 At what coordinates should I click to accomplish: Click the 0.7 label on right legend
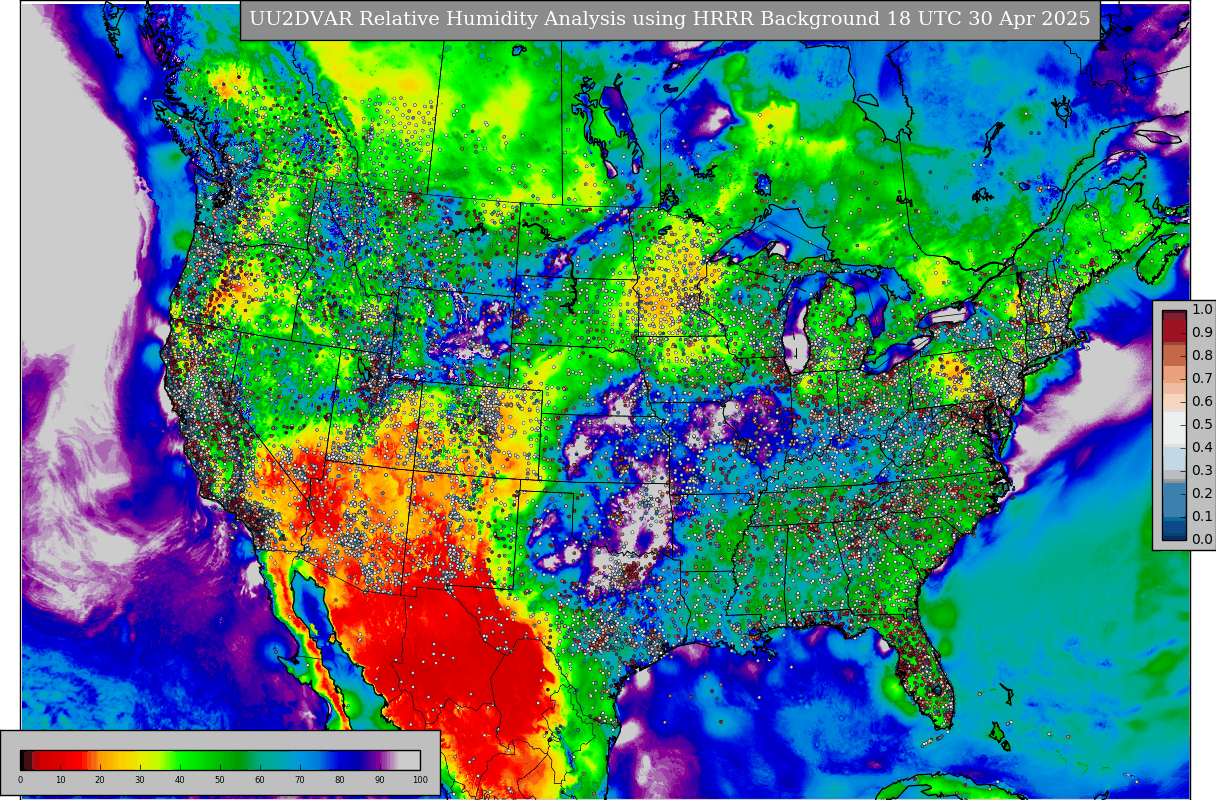1202,379
